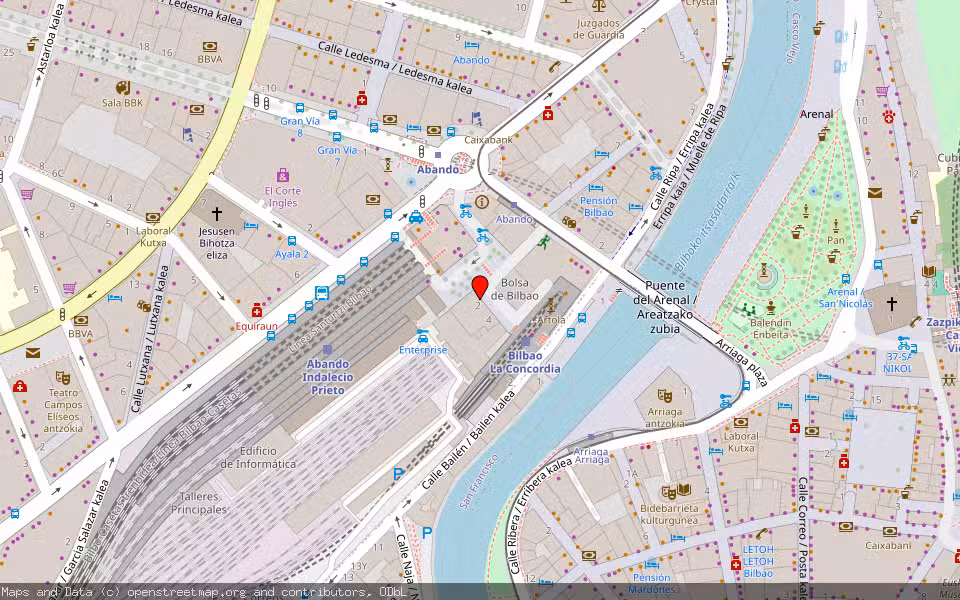Select the Gran Vía 8 bus stop icon

300,108
